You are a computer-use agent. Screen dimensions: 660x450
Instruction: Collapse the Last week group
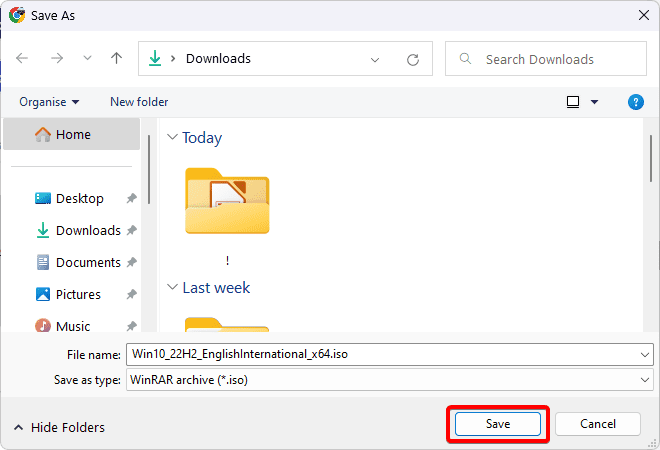pos(172,287)
